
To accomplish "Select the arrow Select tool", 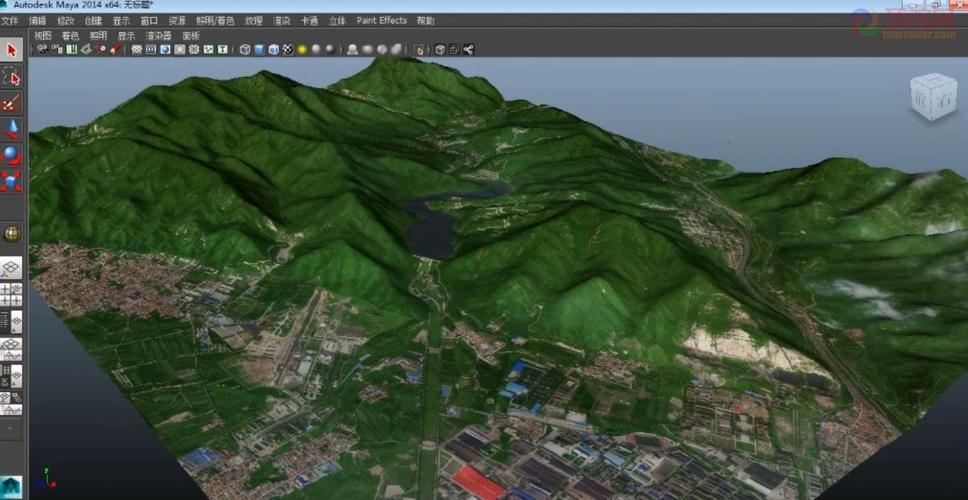I will pos(12,50).
